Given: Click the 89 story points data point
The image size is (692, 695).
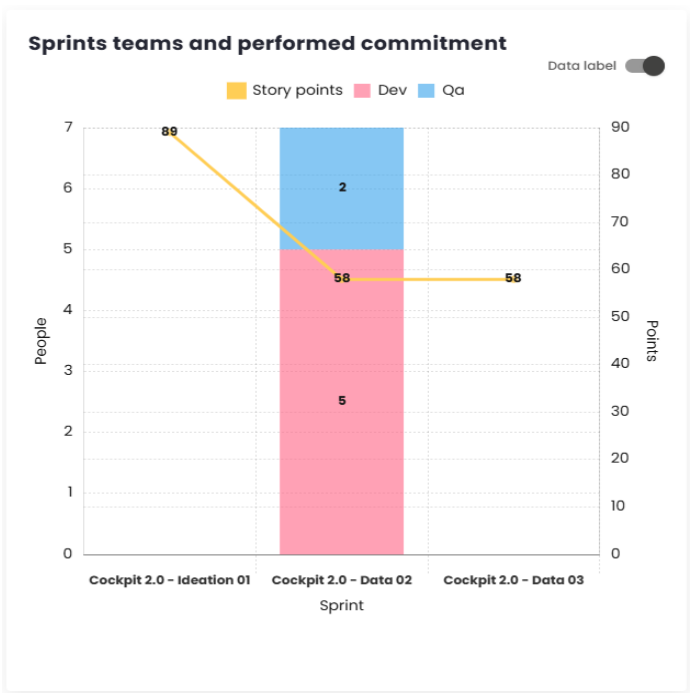Looking at the screenshot, I should [169, 131].
